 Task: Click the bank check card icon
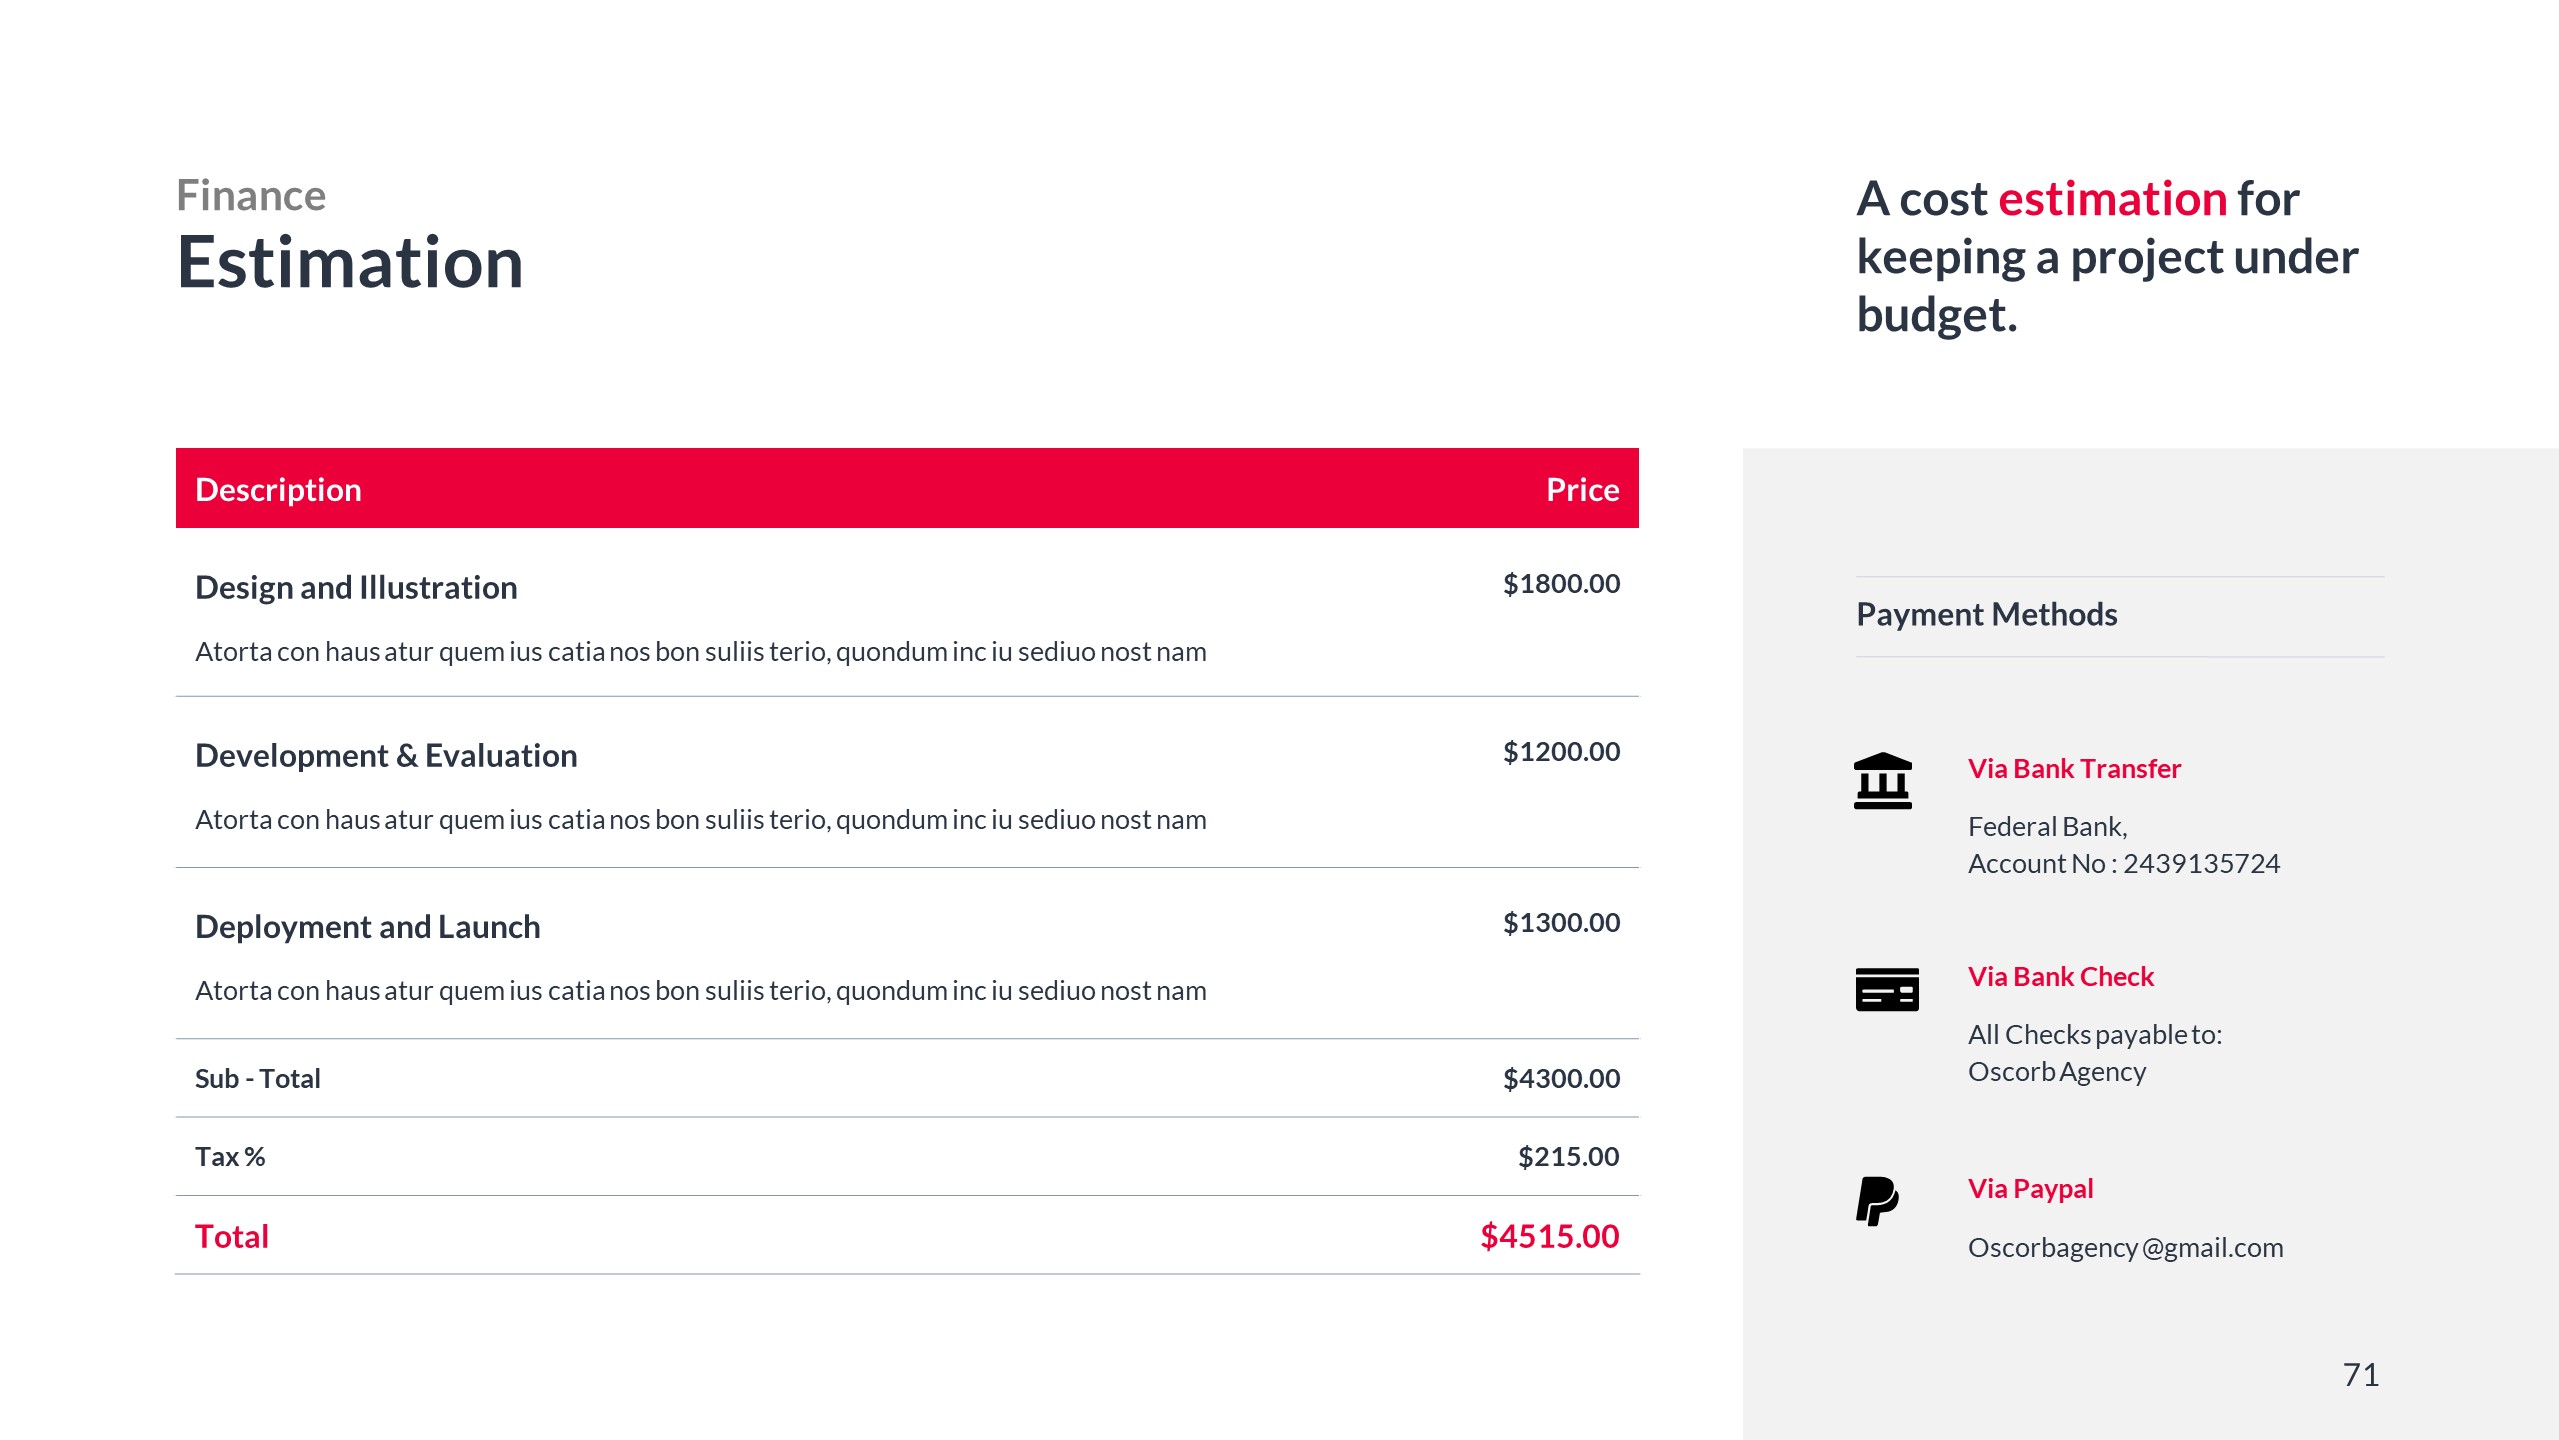click(x=1886, y=989)
